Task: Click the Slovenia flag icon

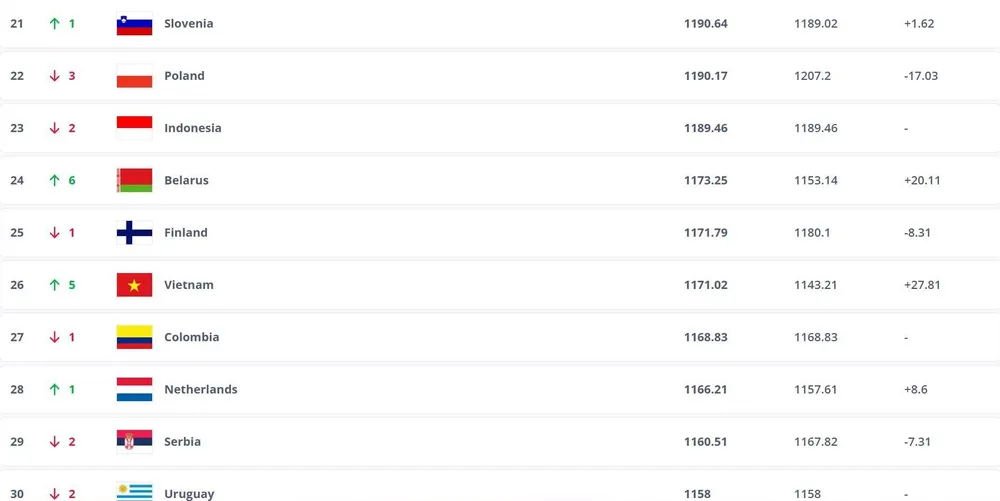Action: click(134, 24)
